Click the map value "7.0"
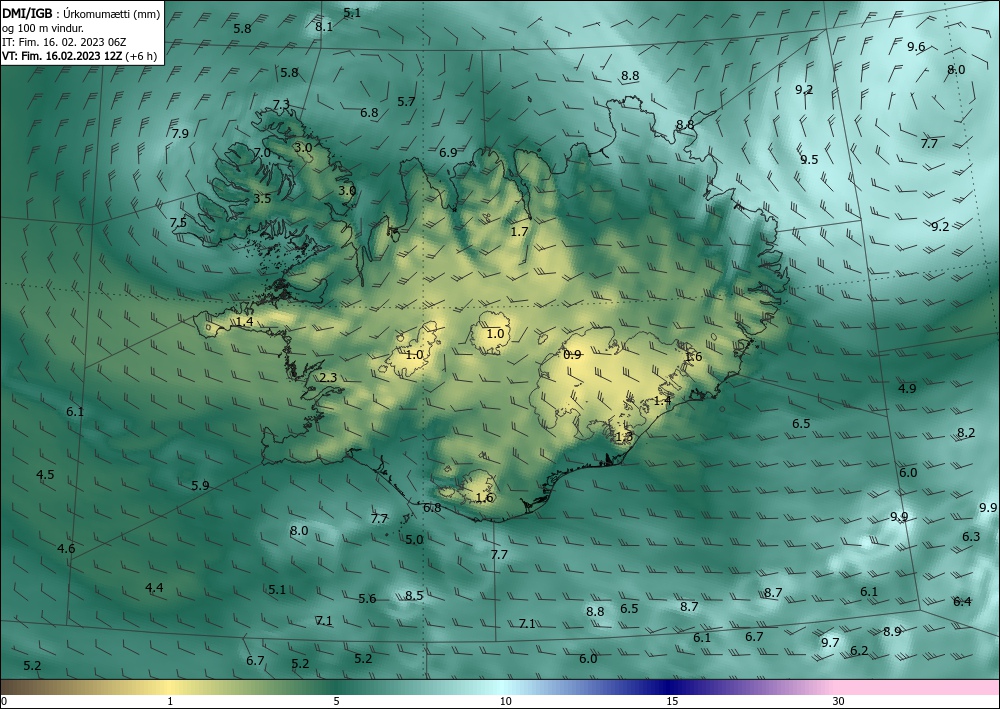The width and height of the screenshot is (1000, 709). (x=262, y=153)
